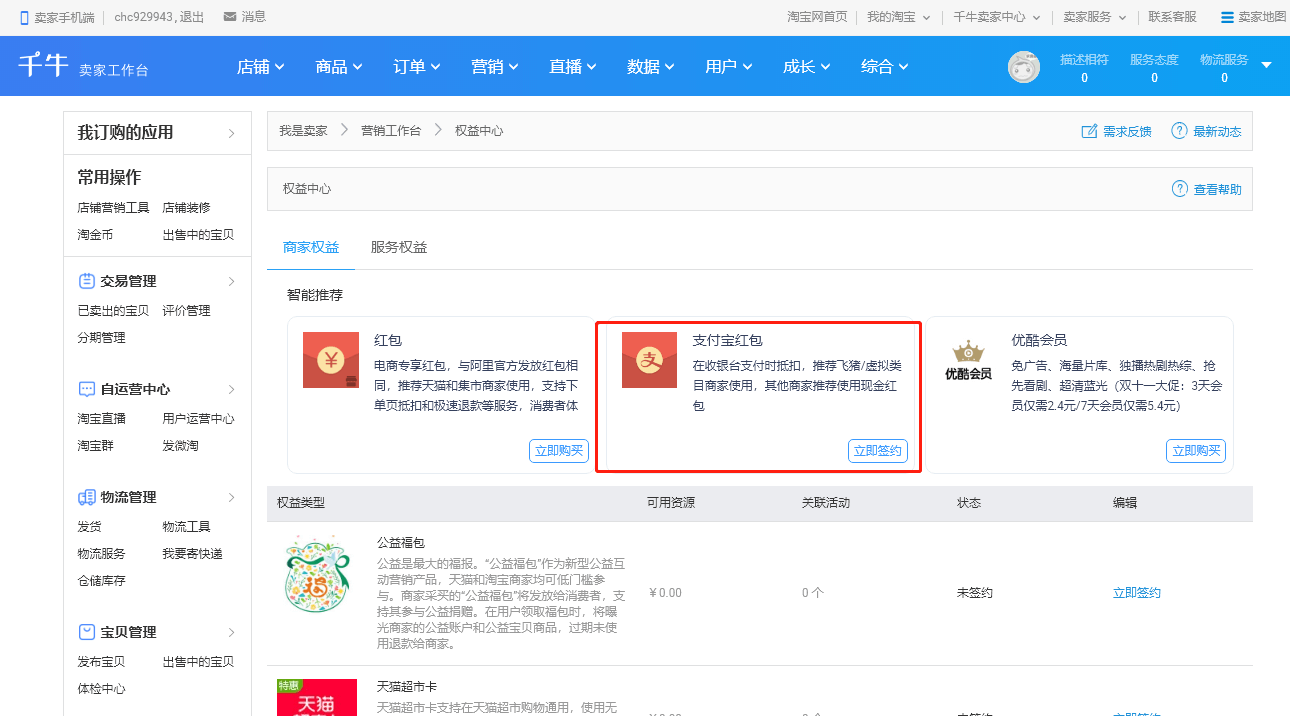This screenshot has width=1290, height=716.
Task: Open 物流工具 in sidebar
Action: click(186, 527)
